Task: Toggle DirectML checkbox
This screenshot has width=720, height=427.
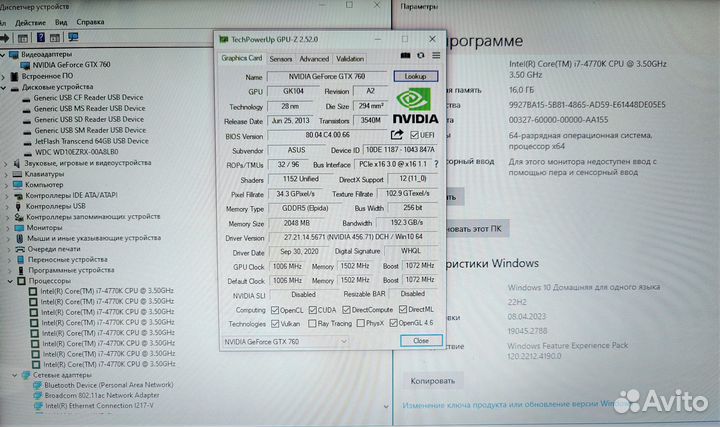Action: click(403, 309)
